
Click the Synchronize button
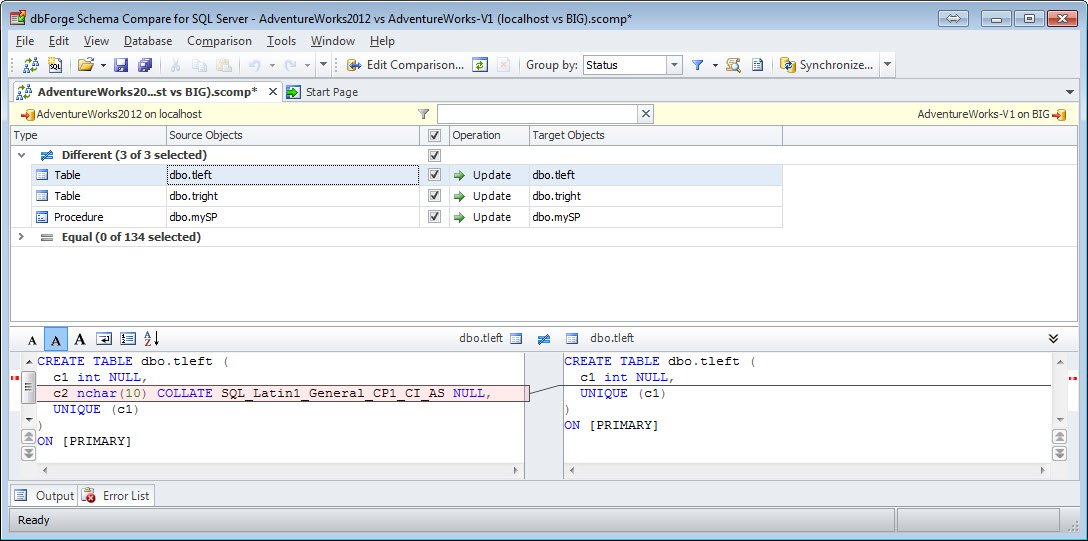coord(827,65)
